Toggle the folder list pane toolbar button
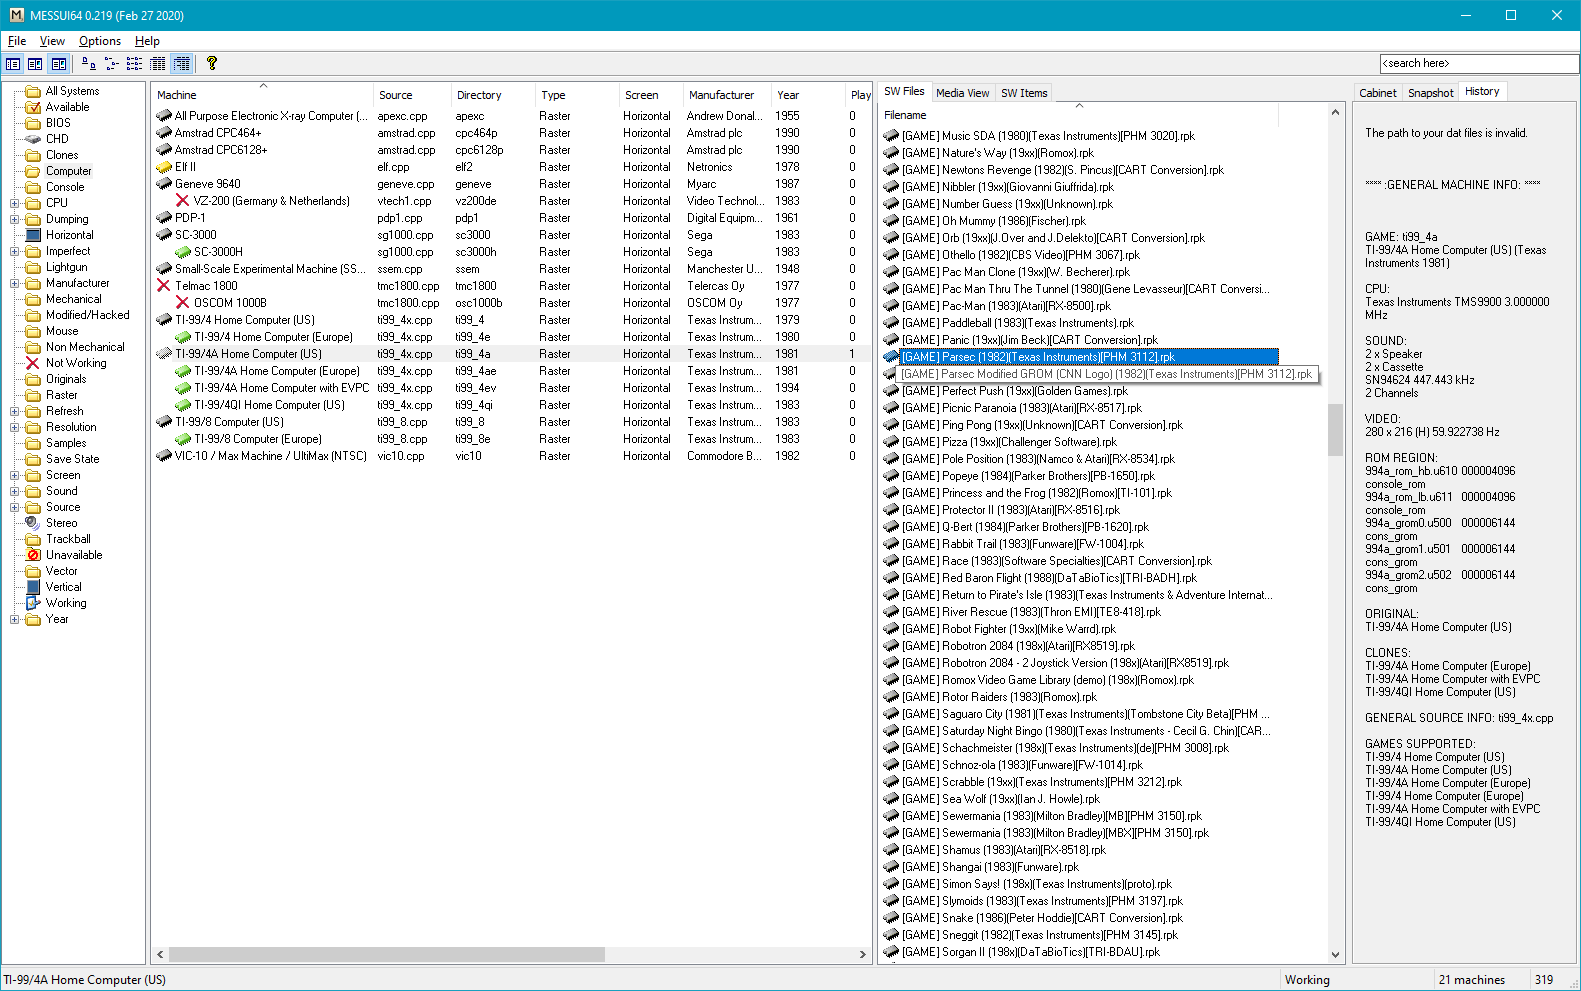 pyautogui.click(x=13, y=63)
